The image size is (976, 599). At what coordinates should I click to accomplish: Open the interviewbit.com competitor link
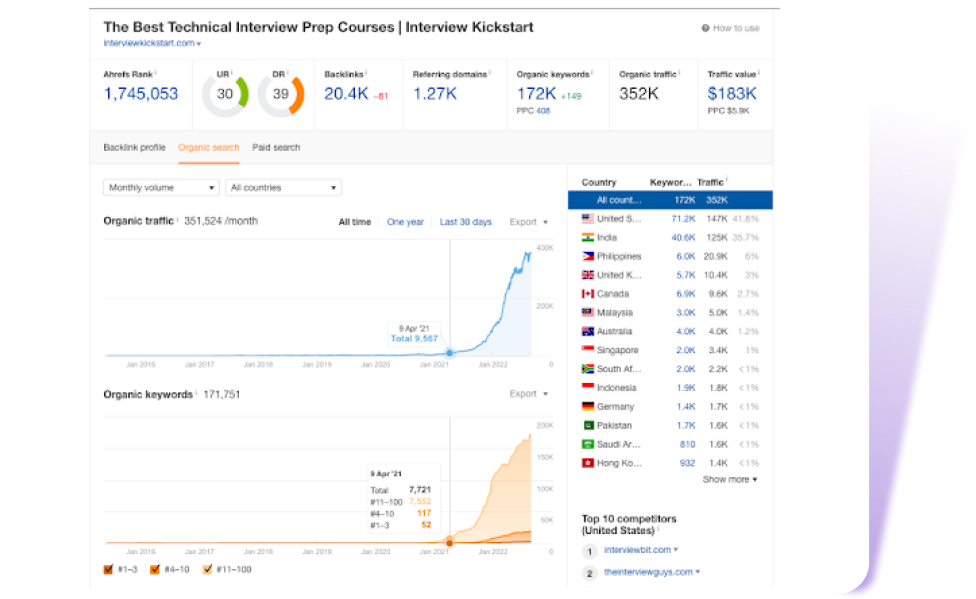coord(639,550)
